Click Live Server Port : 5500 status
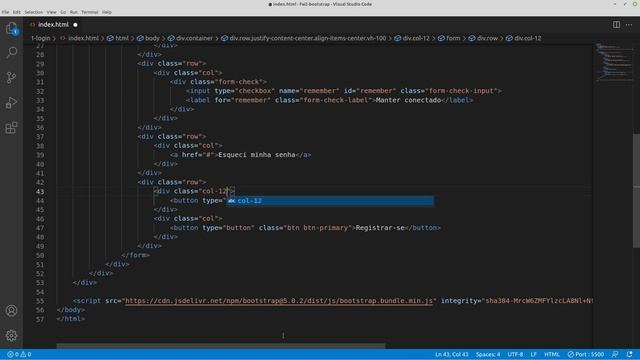Viewport: 640px width, 360px height. [x=586, y=354]
